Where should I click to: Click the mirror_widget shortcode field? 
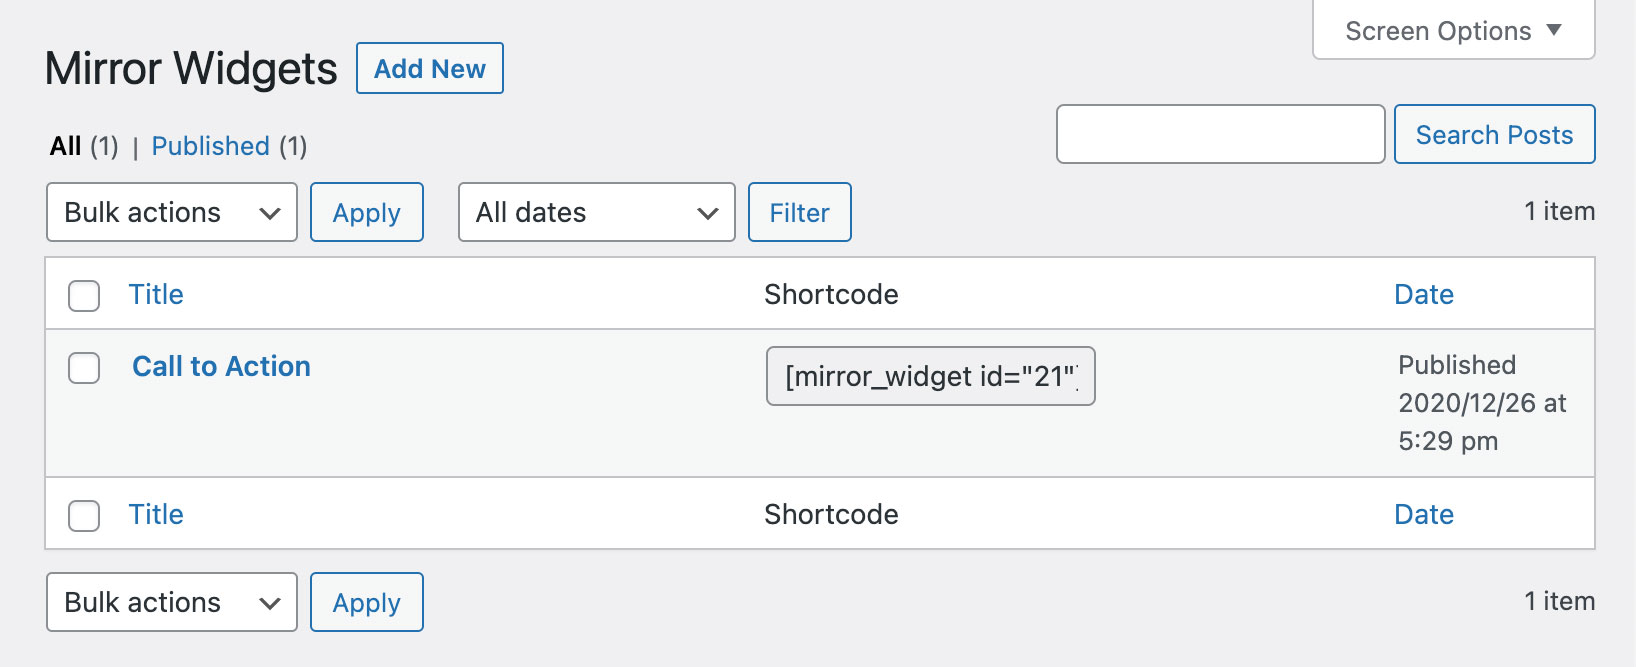(x=930, y=376)
